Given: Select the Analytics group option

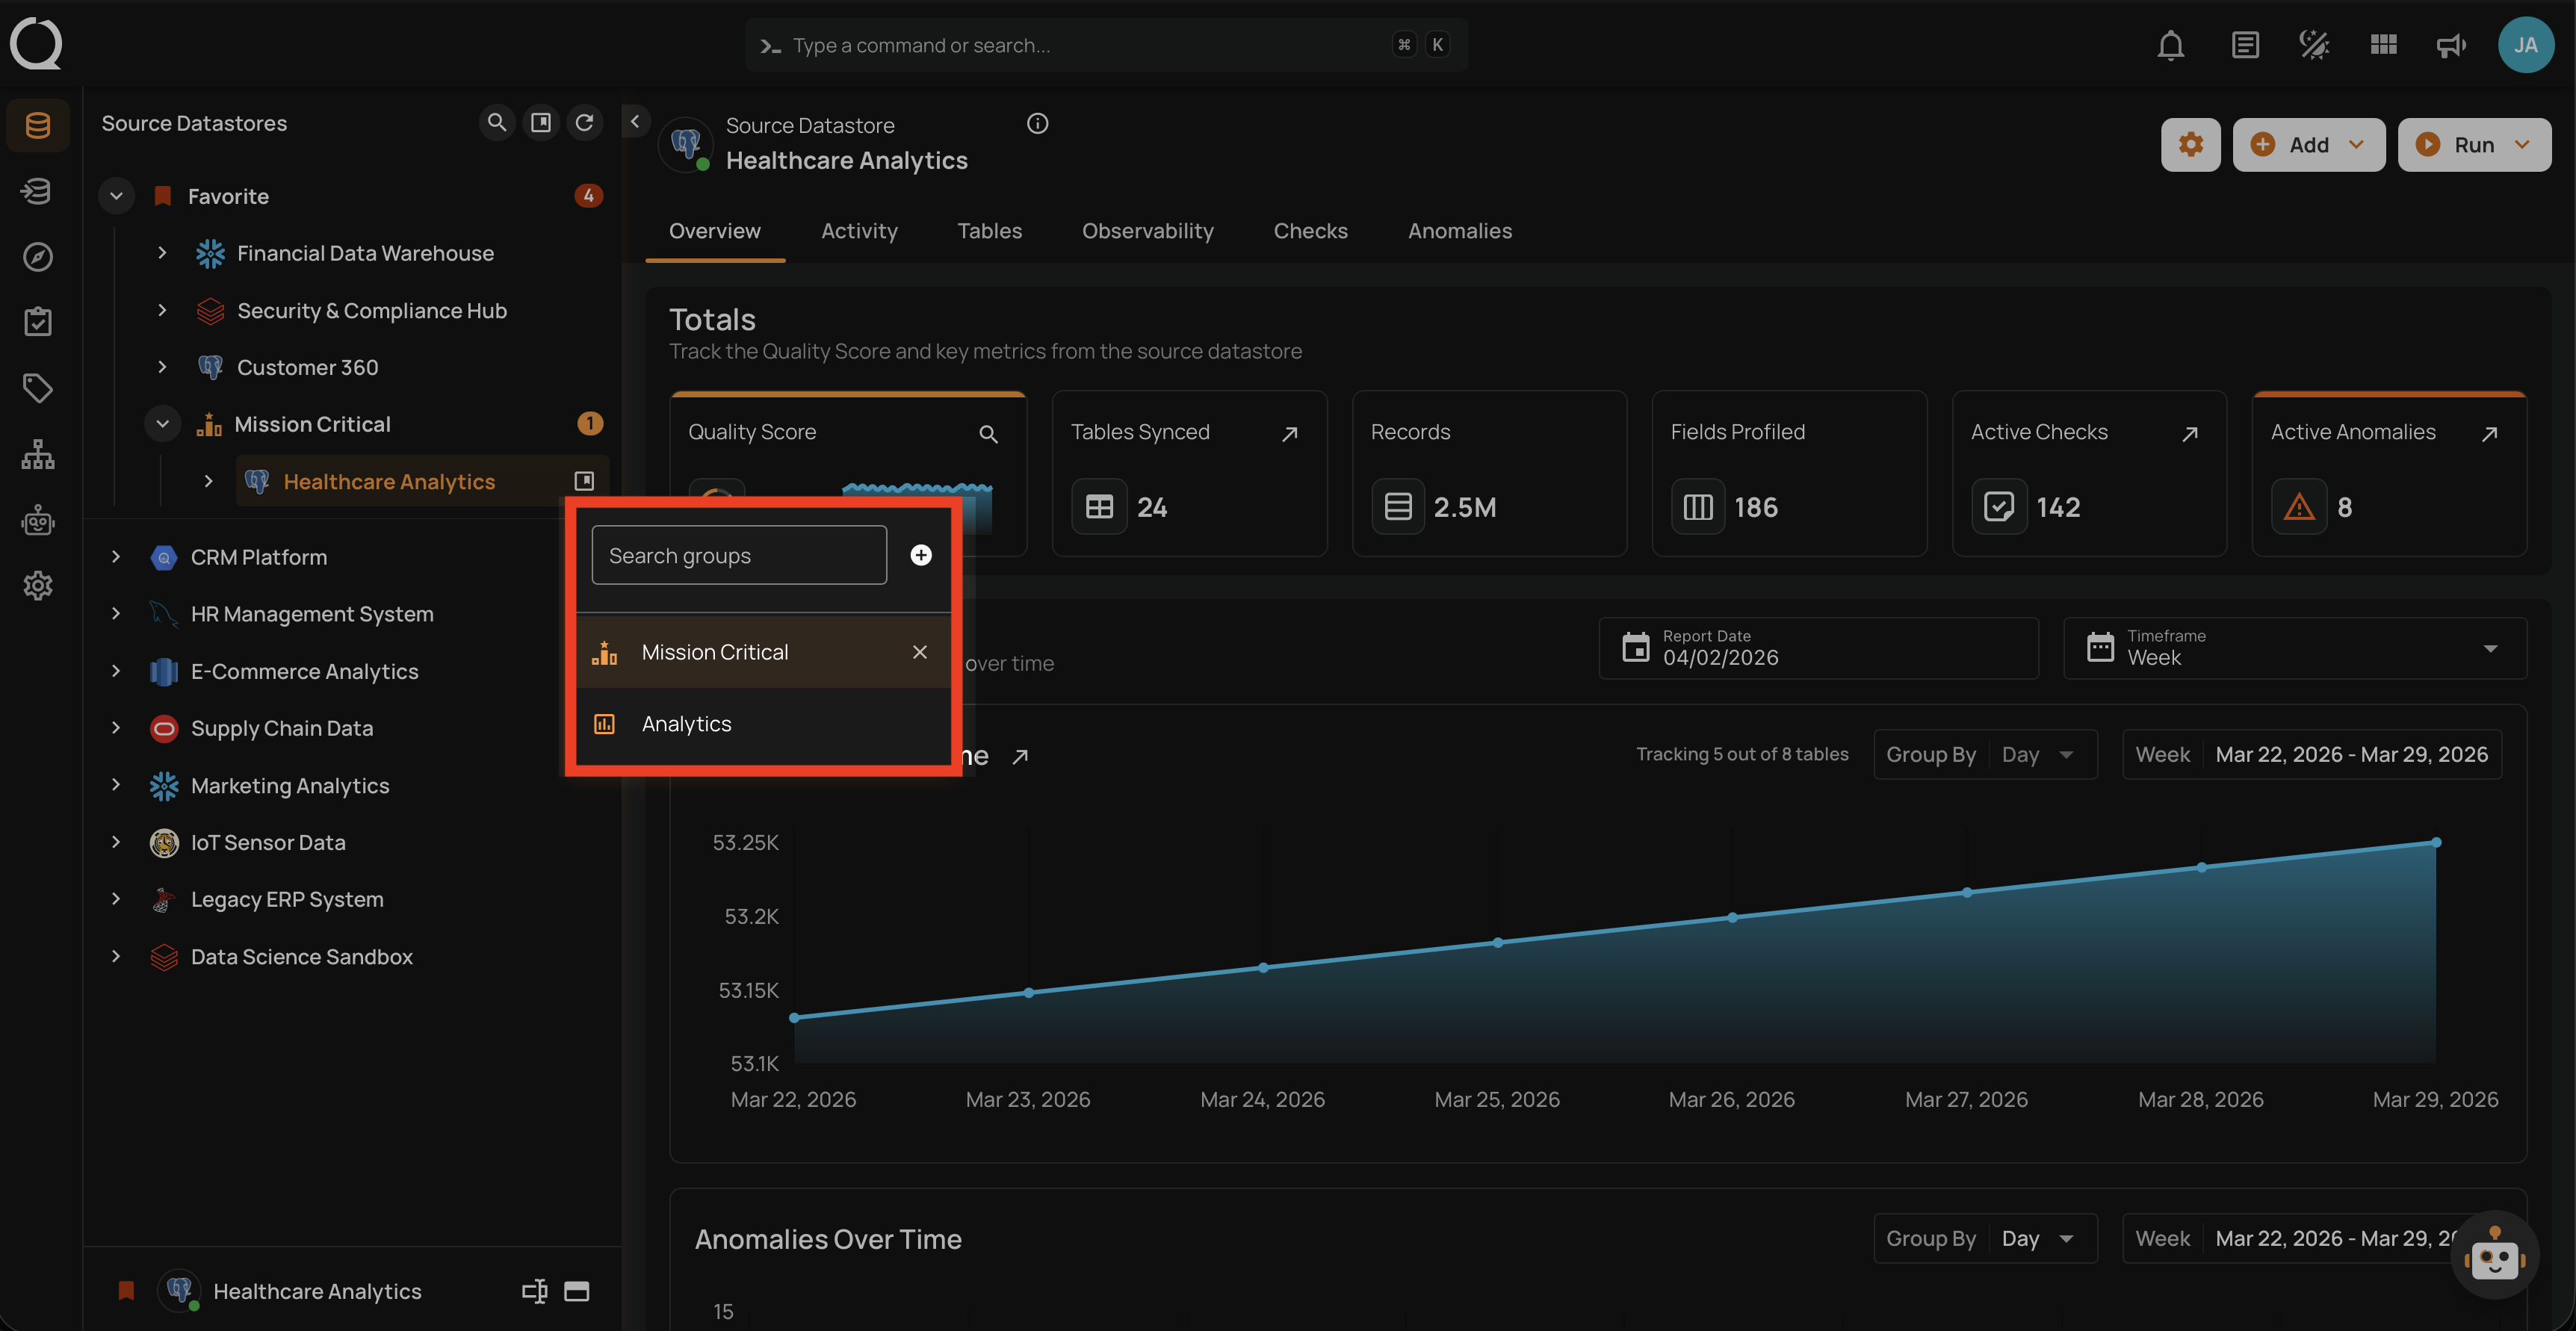Looking at the screenshot, I should pyautogui.click(x=687, y=724).
